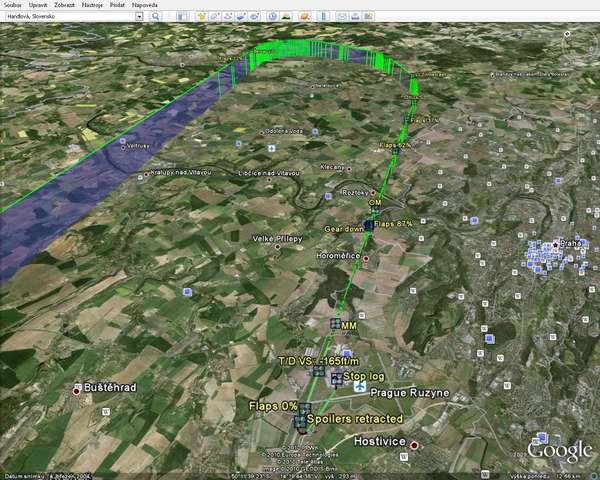Select the add placemark pin tool
This screenshot has height=480, width=600.
(x=201, y=18)
